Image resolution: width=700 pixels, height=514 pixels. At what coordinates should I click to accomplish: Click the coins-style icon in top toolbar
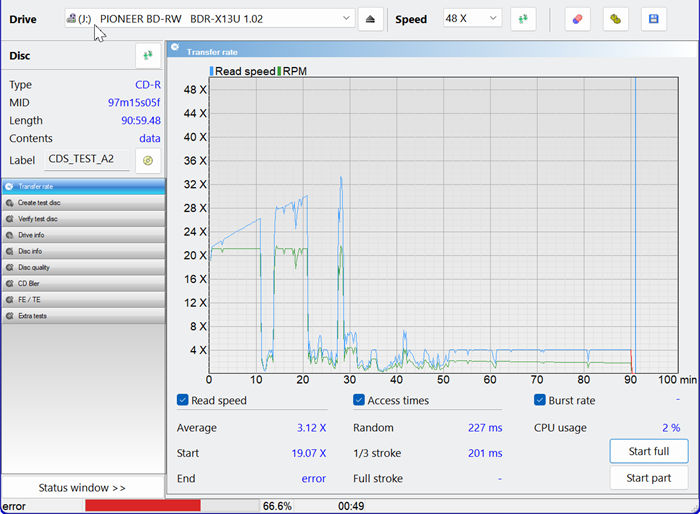click(x=616, y=19)
